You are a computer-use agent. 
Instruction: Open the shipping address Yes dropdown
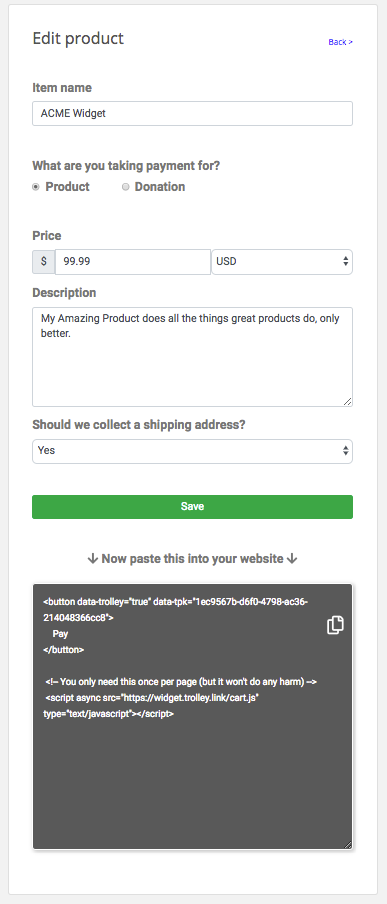[x=192, y=451]
